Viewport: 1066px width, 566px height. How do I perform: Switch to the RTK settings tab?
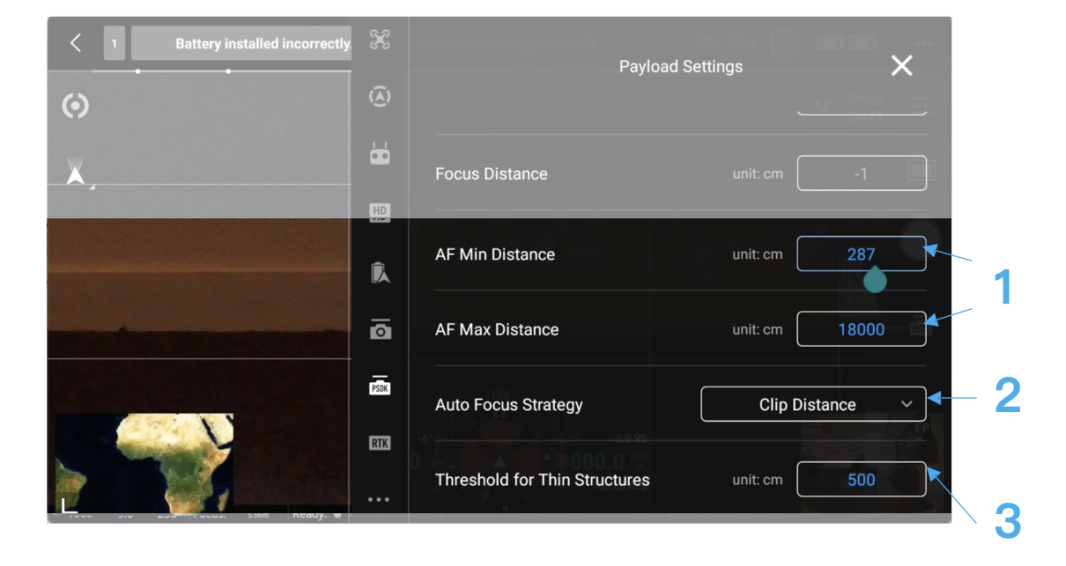click(379, 443)
